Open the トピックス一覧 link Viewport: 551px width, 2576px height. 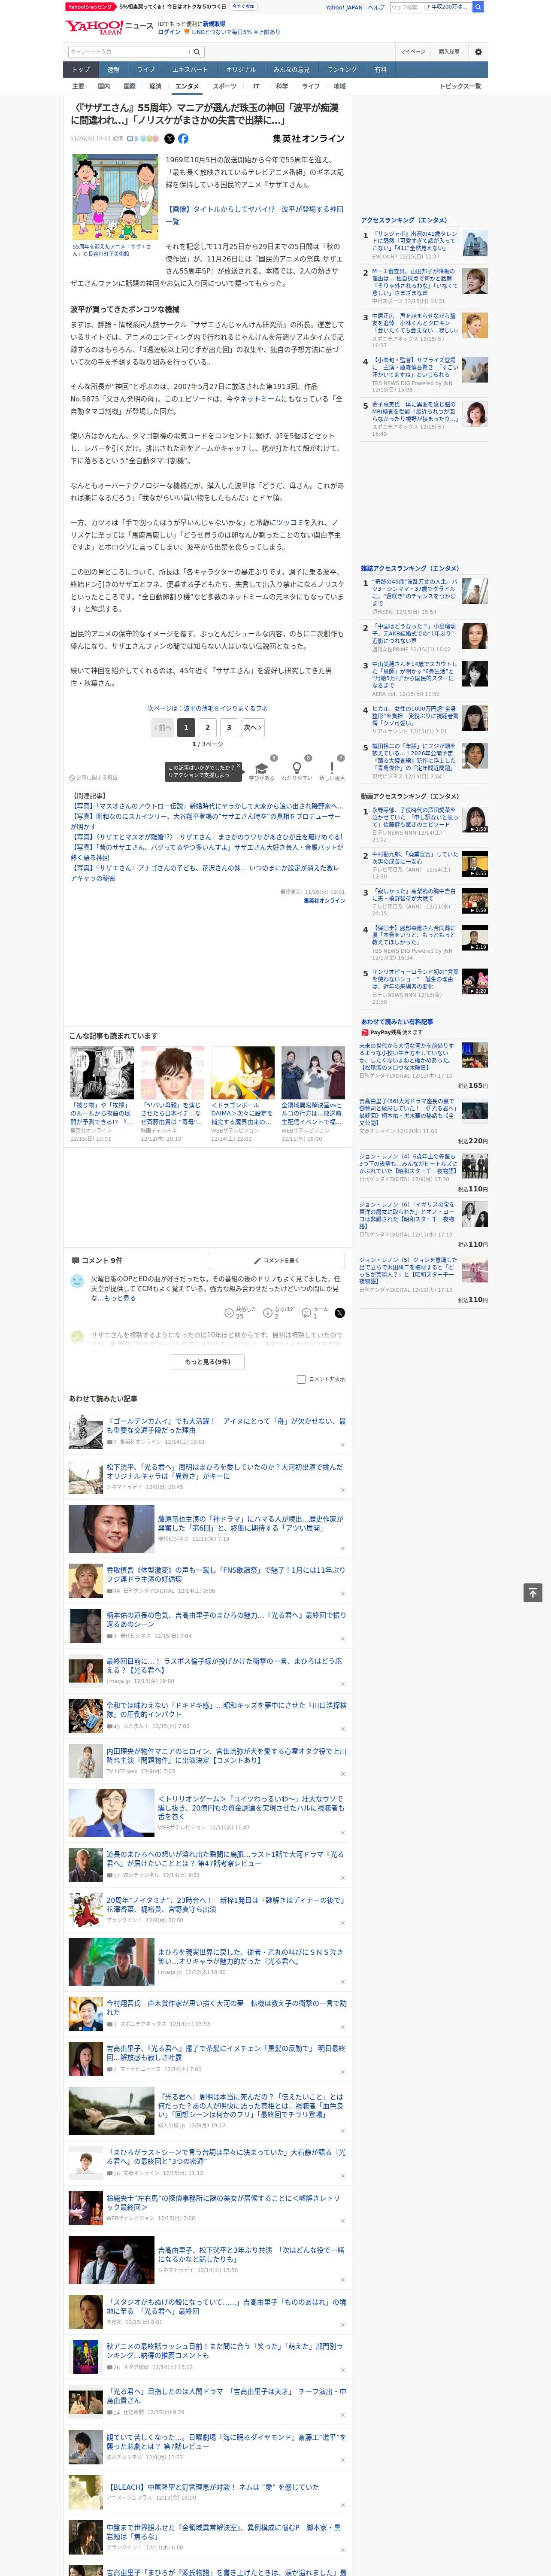pyautogui.click(x=461, y=86)
